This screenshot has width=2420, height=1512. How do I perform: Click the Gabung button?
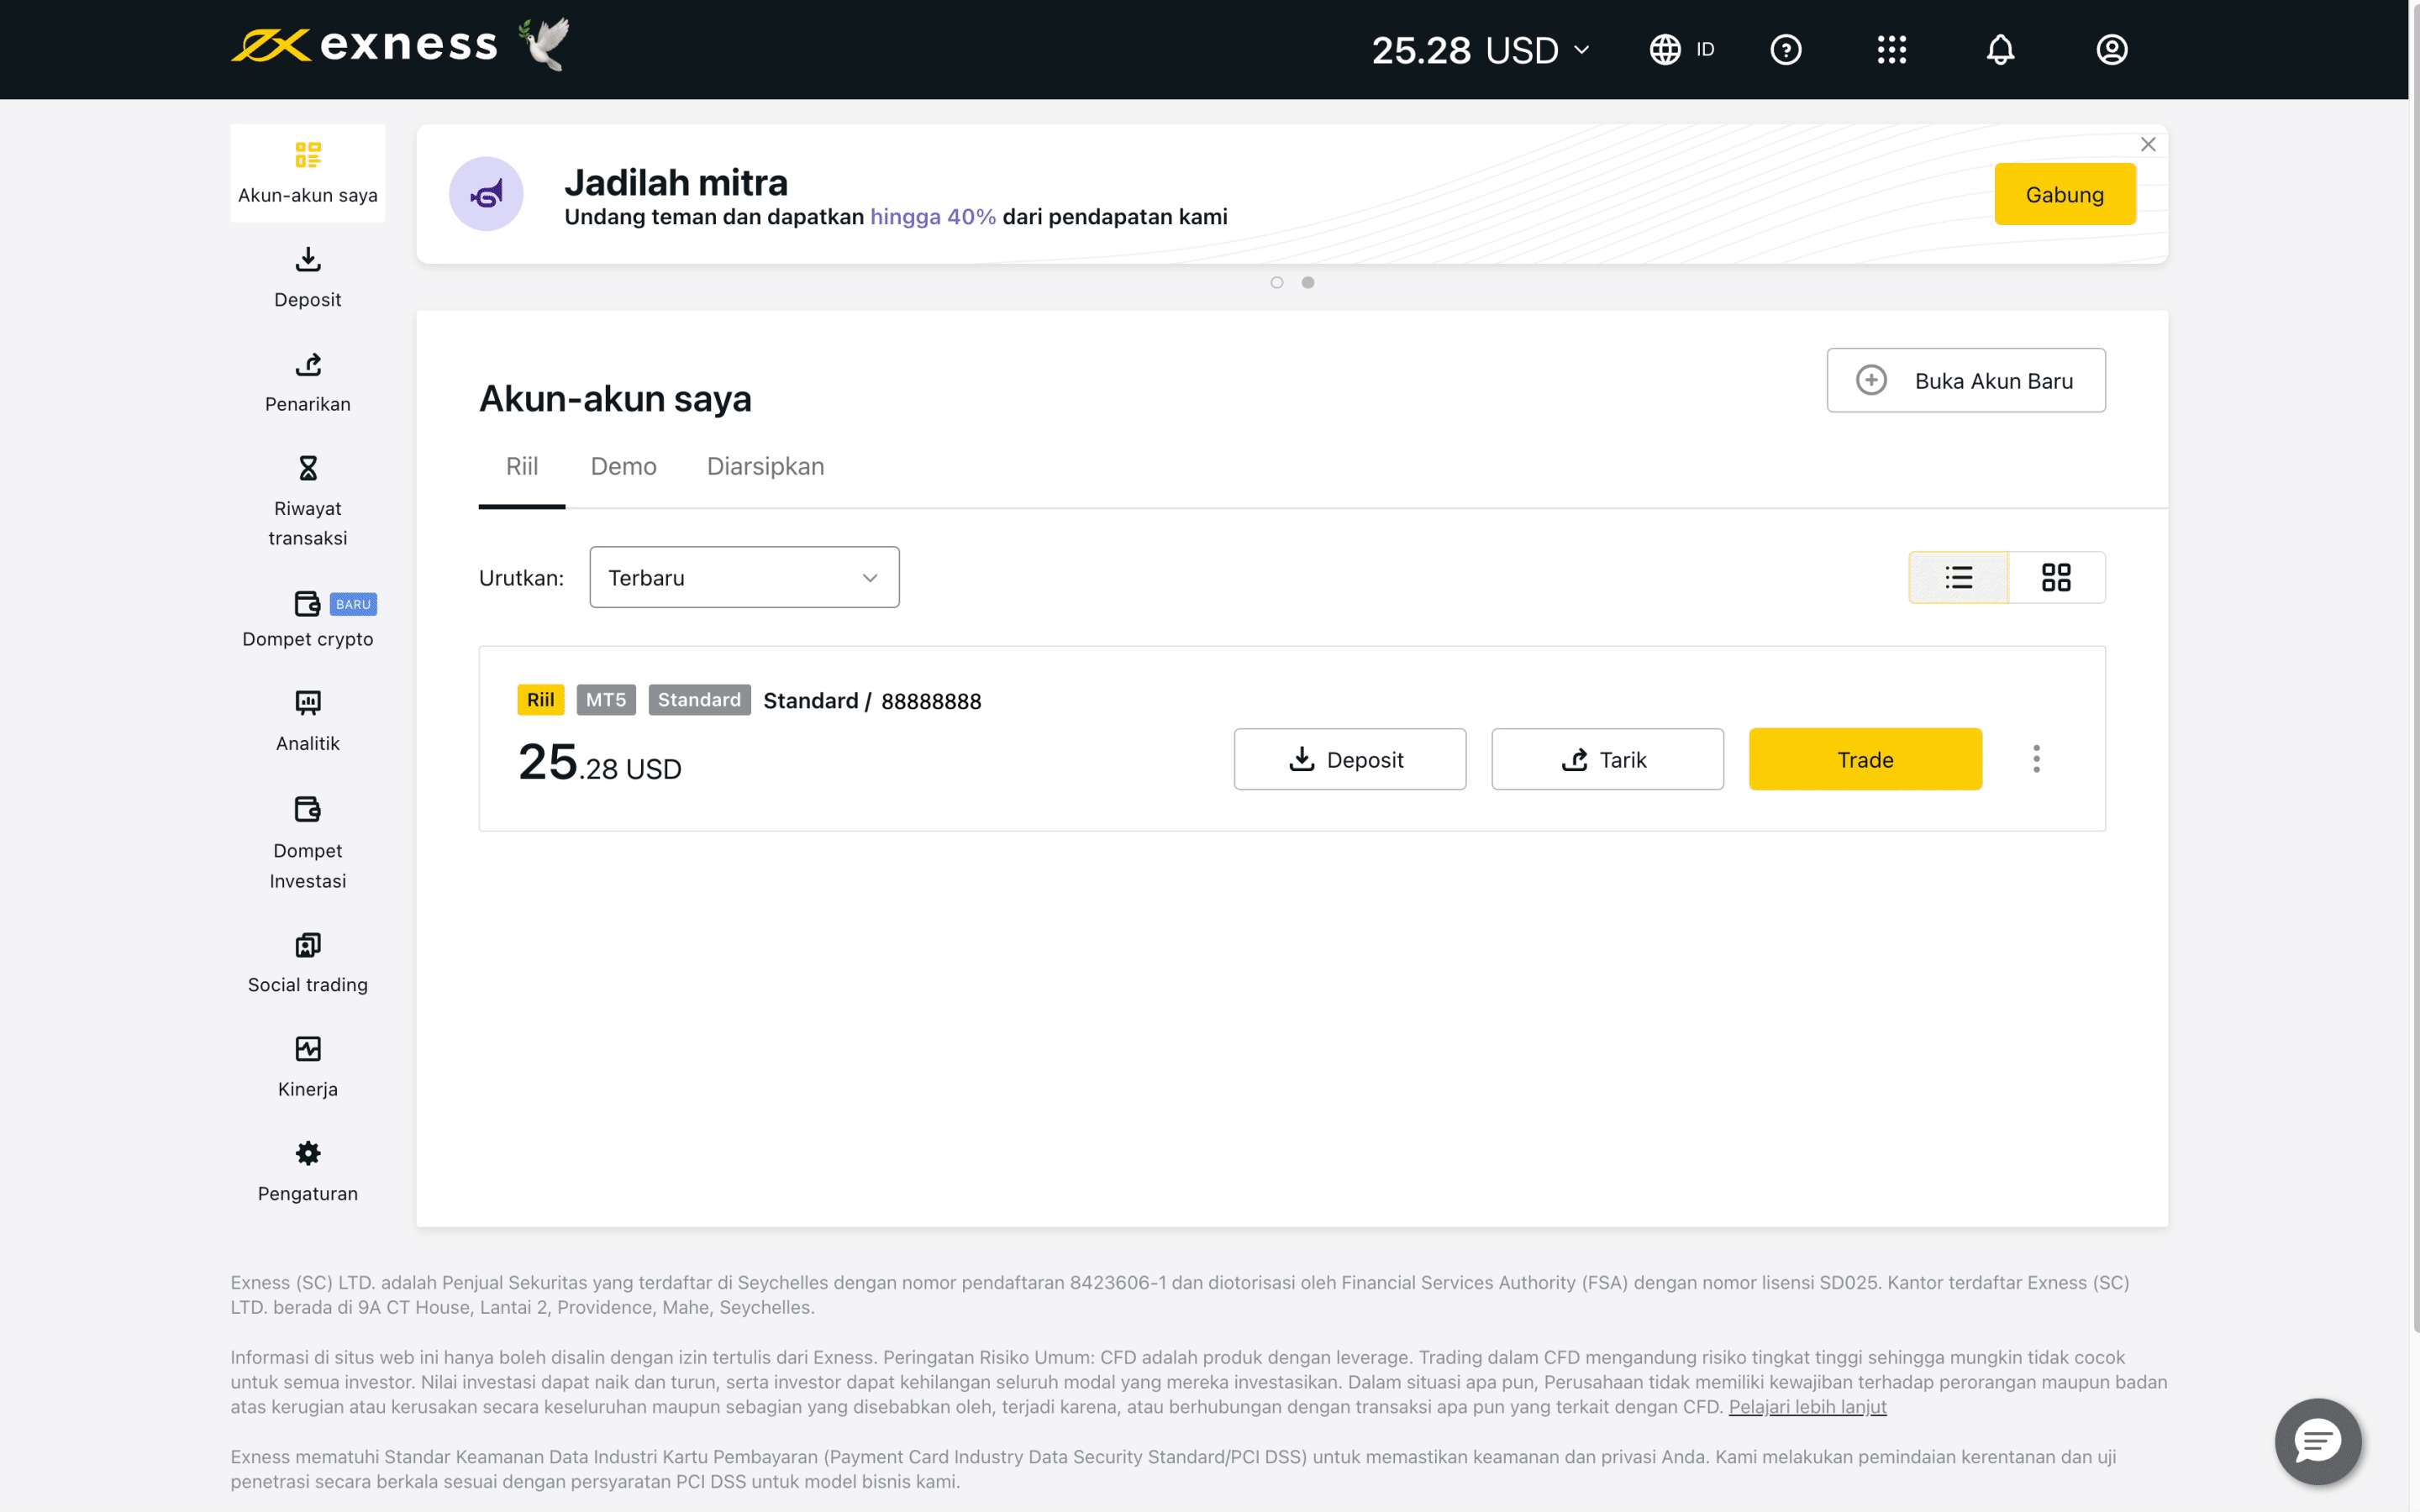(2064, 194)
